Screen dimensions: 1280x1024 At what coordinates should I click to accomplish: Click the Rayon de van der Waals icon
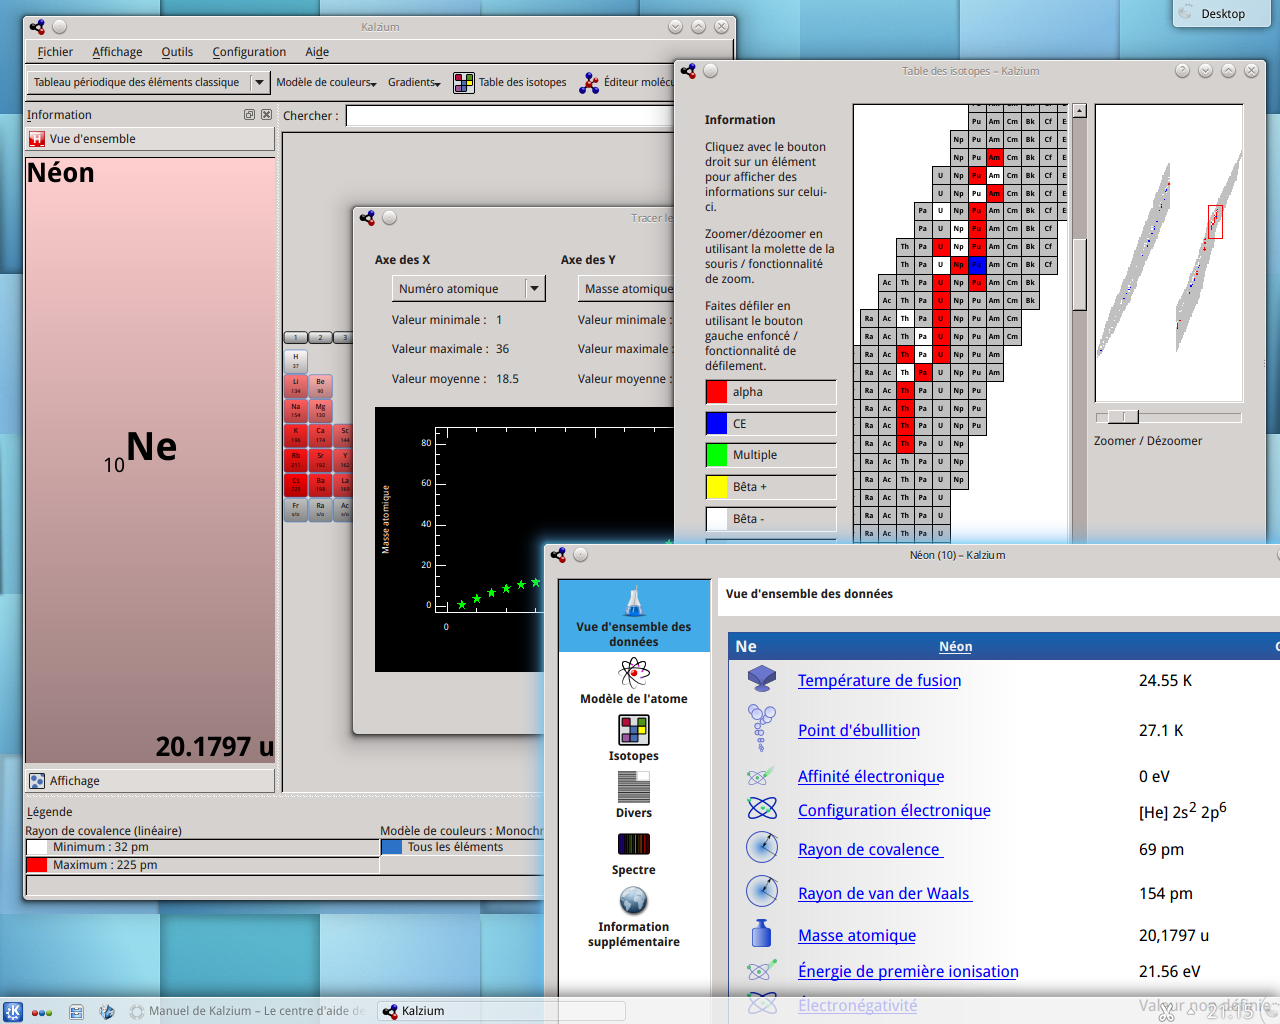(x=762, y=891)
